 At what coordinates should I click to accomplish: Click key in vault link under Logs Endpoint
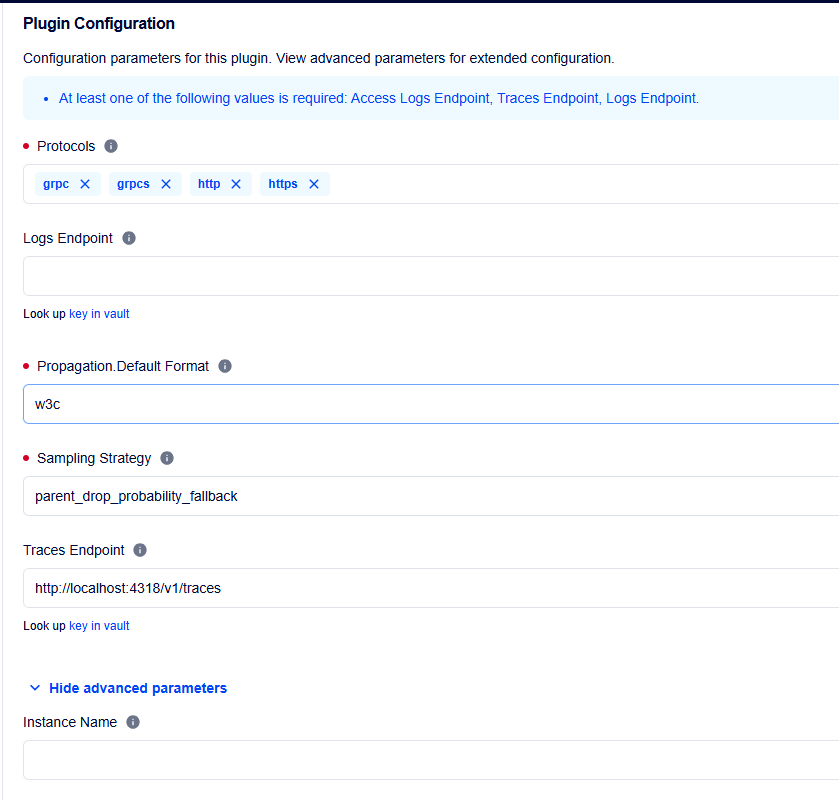99,314
